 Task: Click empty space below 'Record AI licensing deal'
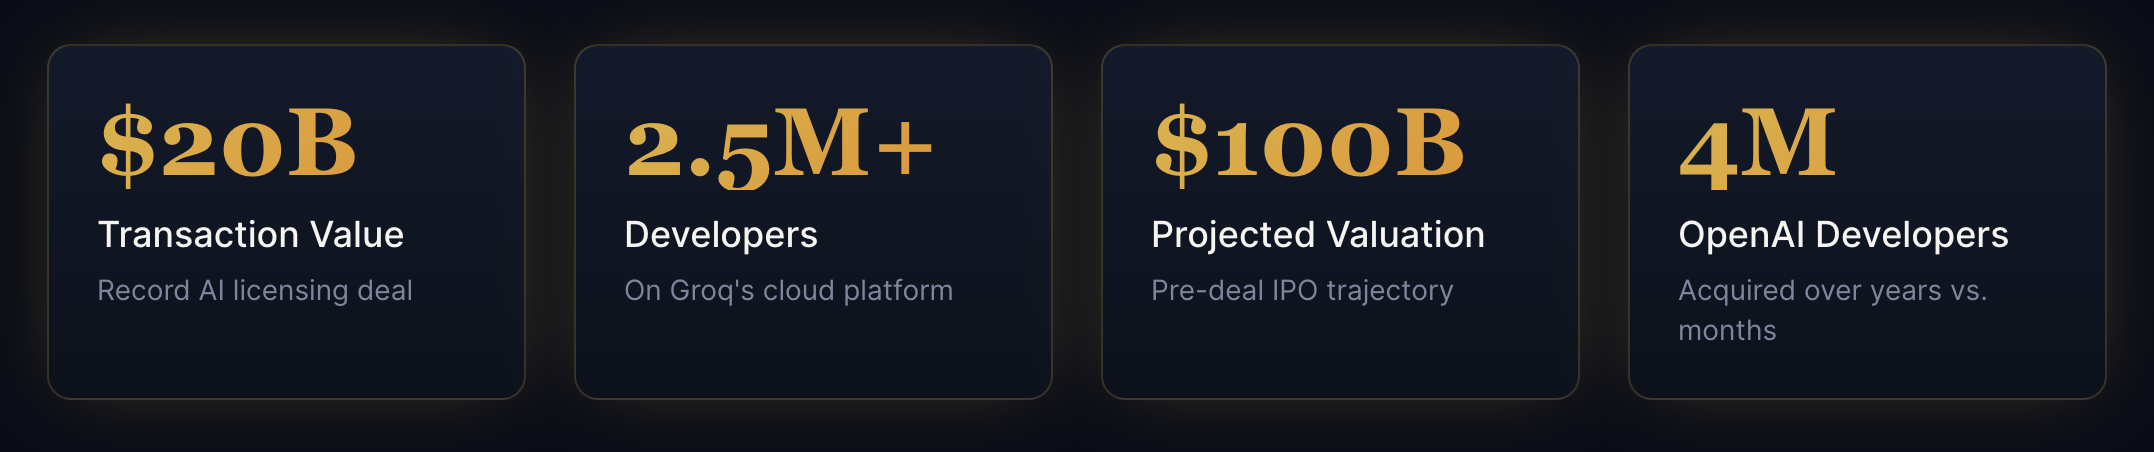(285, 350)
